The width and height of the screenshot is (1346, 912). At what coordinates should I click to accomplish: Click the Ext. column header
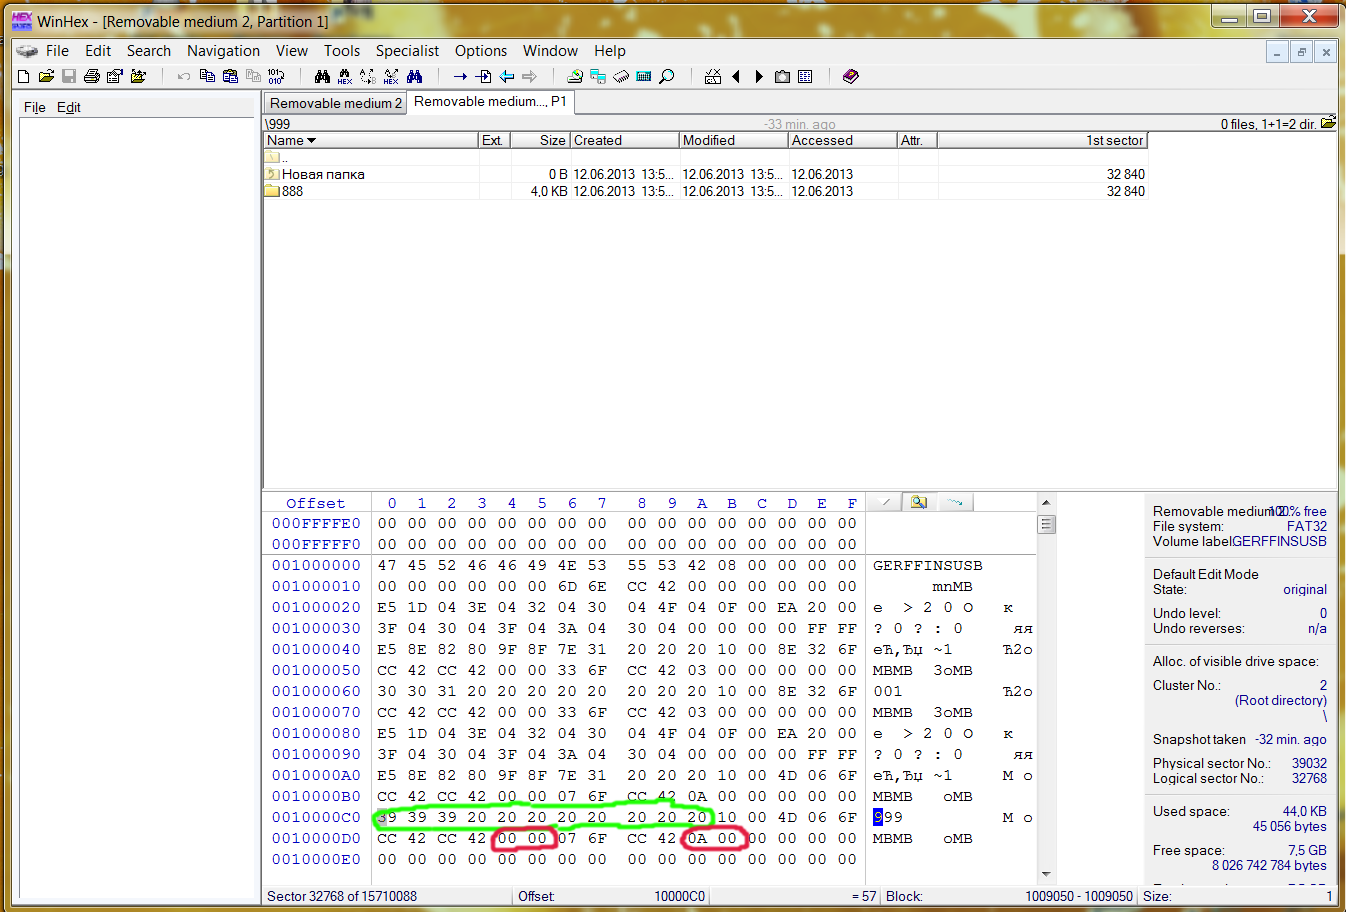(494, 141)
